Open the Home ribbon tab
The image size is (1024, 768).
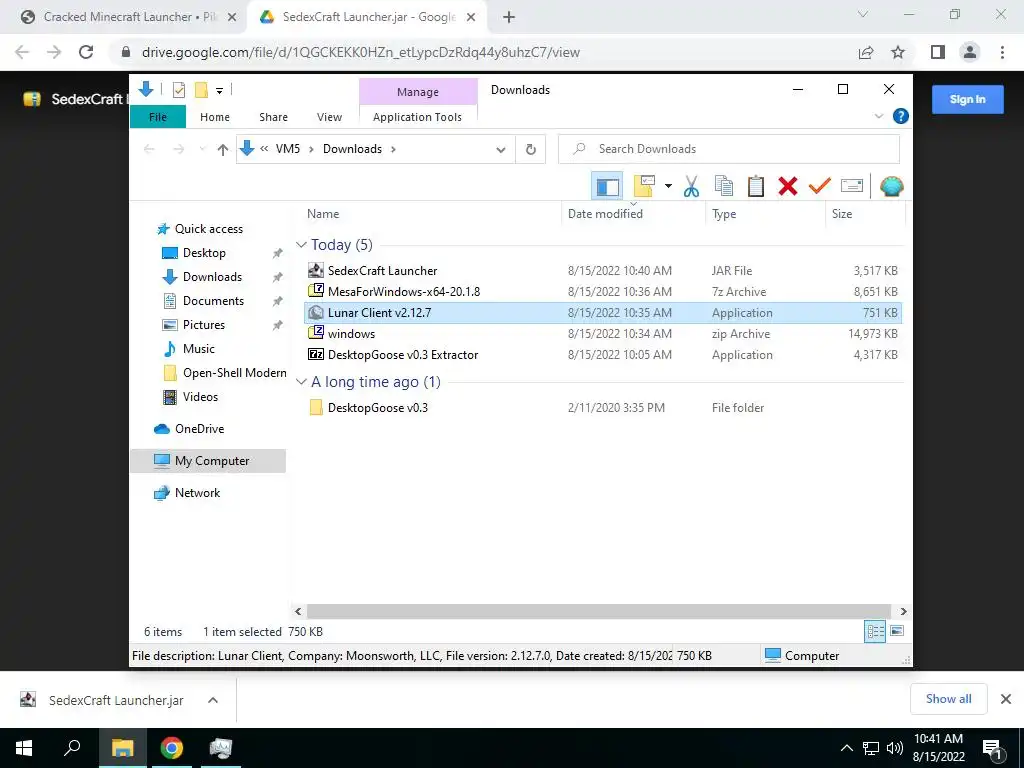215,117
